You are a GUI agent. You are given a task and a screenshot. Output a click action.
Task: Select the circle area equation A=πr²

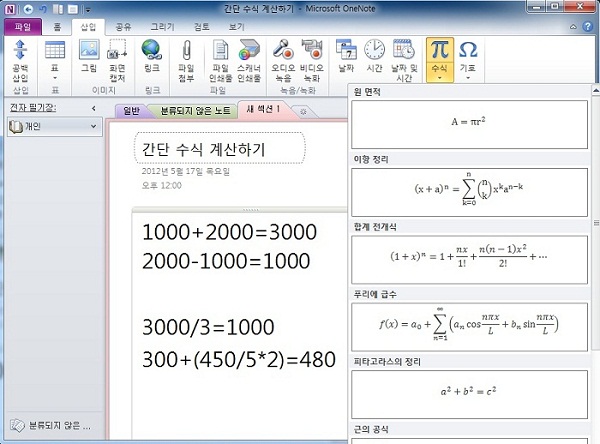coord(470,124)
